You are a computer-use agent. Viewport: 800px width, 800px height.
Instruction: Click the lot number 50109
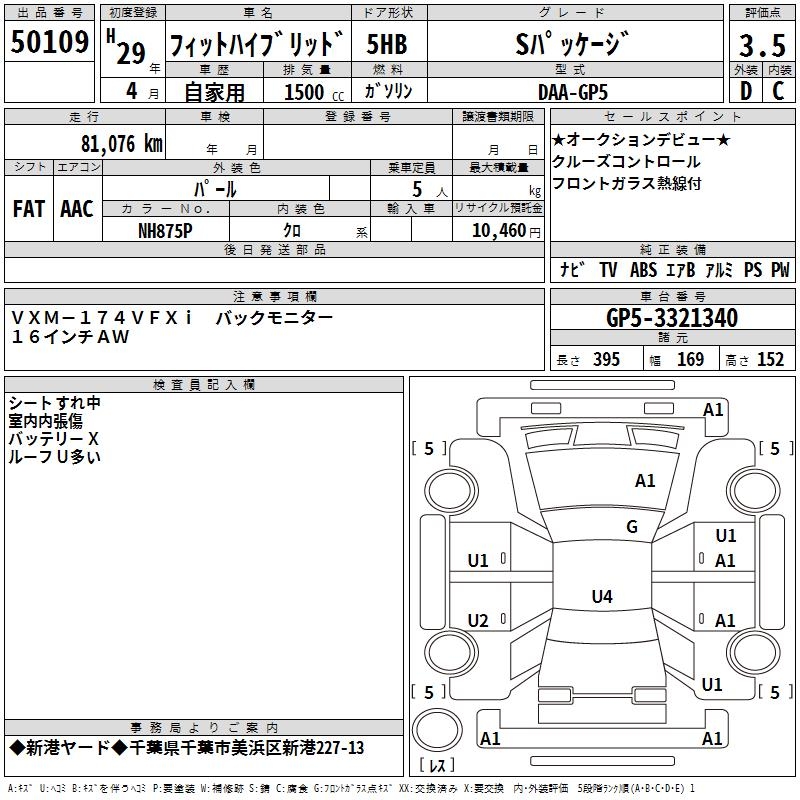point(49,42)
